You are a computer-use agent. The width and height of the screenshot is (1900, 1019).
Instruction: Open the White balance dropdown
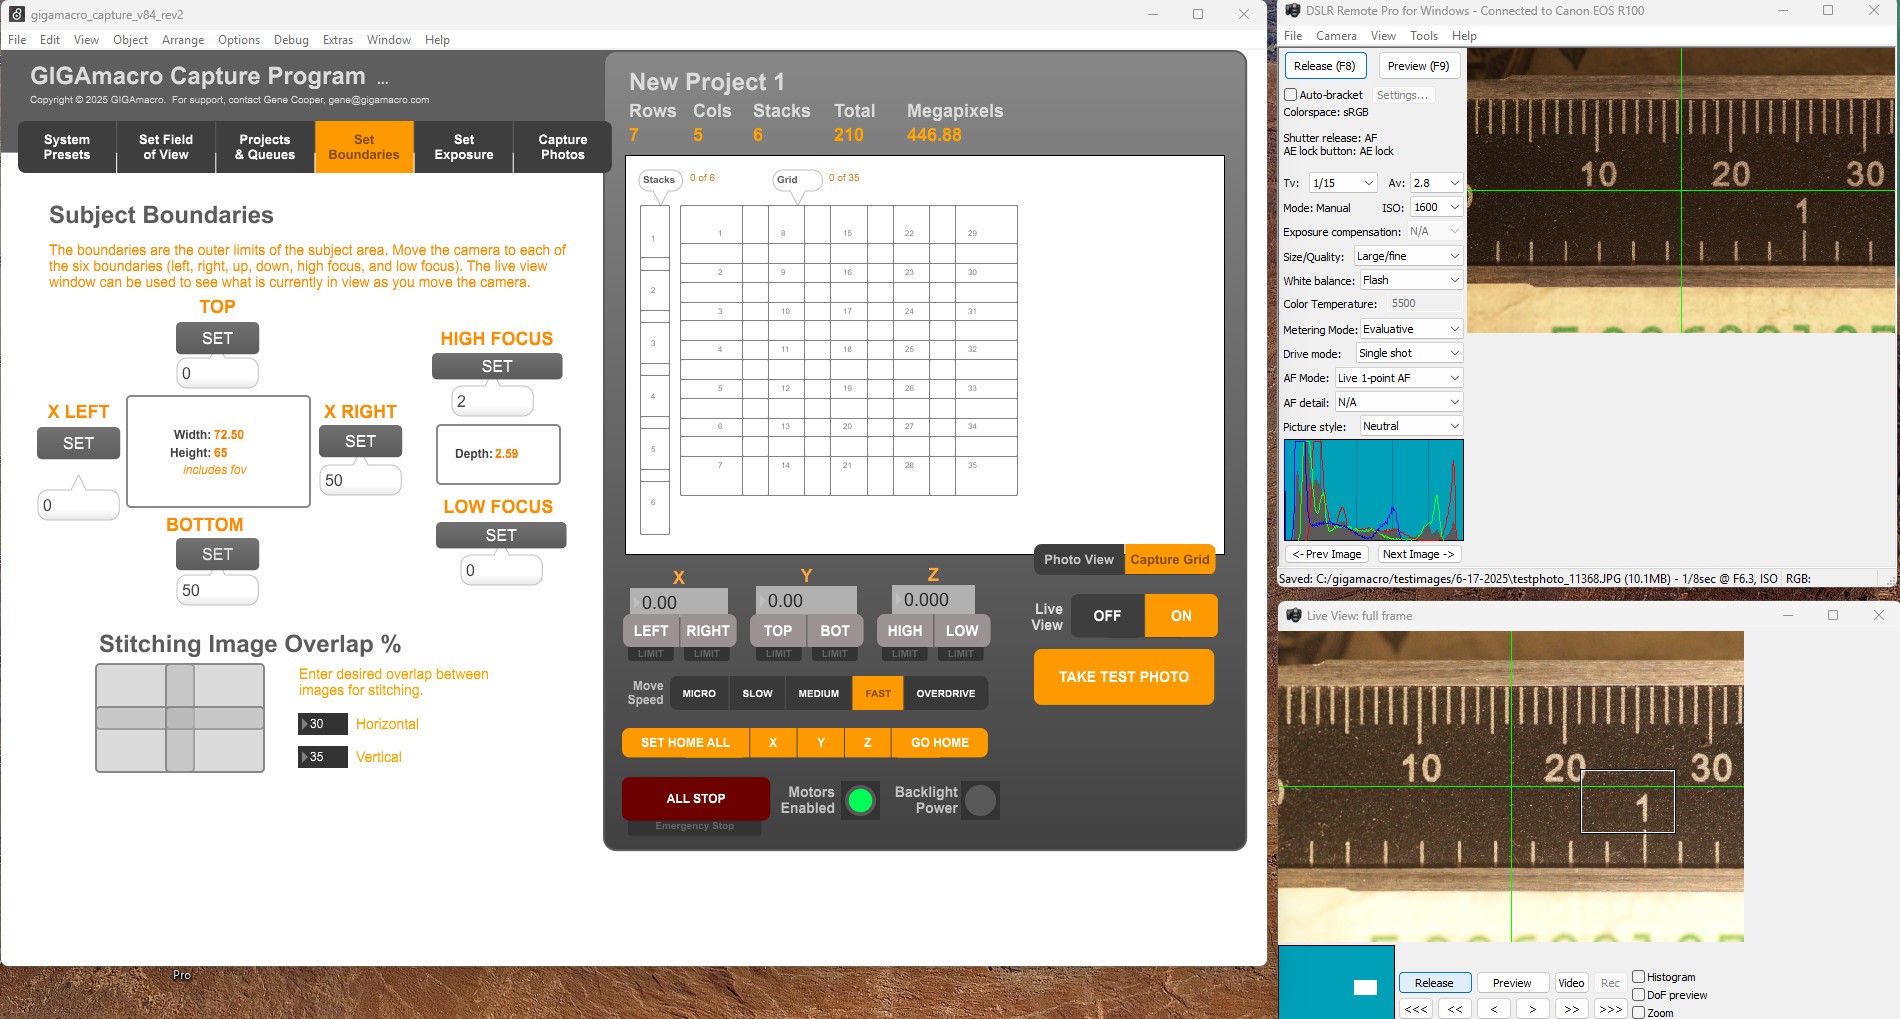coord(1411,280)
